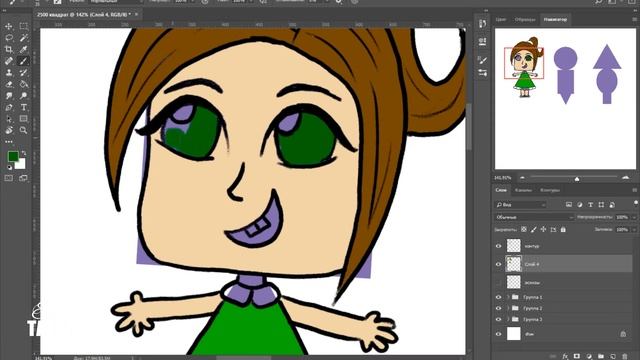The height and width of the screenshot is (360, 640).
Task: Open the layer filter kind dropdown
Action: [520, 204]
